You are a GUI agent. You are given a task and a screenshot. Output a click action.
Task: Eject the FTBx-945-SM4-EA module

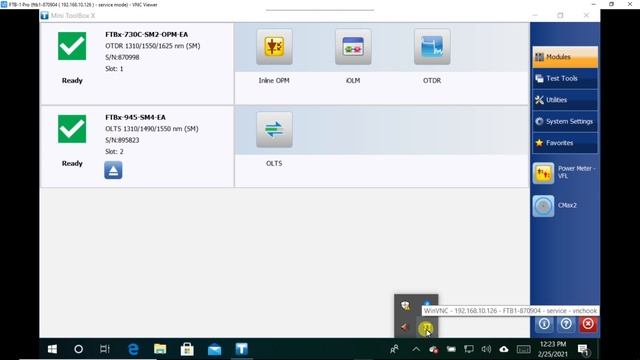[113, 170]
